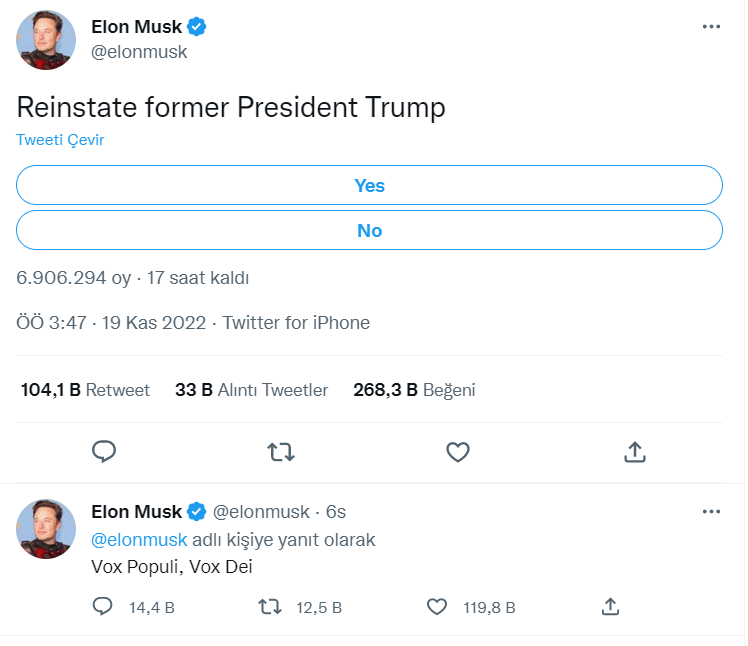Click the Twitter for iPhone source label
This screenshot has height=646, width=748.
coord(296,323)
